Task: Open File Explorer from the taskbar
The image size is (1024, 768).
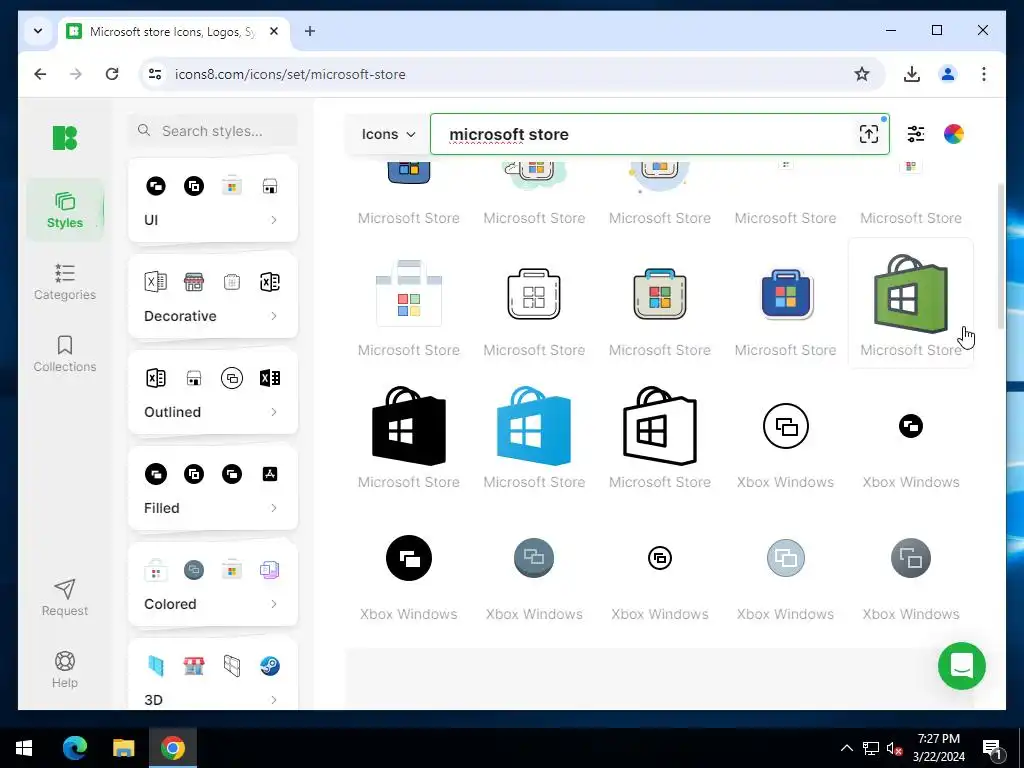Action: click(123, 748)
